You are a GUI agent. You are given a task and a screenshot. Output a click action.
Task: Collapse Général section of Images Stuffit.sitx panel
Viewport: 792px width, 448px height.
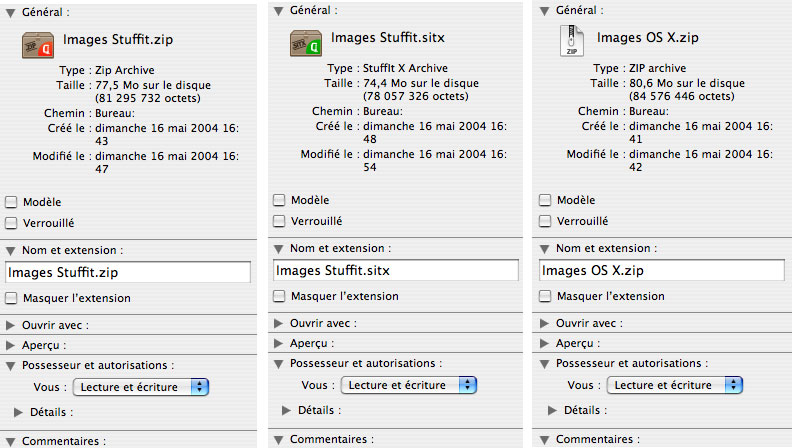(x=279, y=9)
